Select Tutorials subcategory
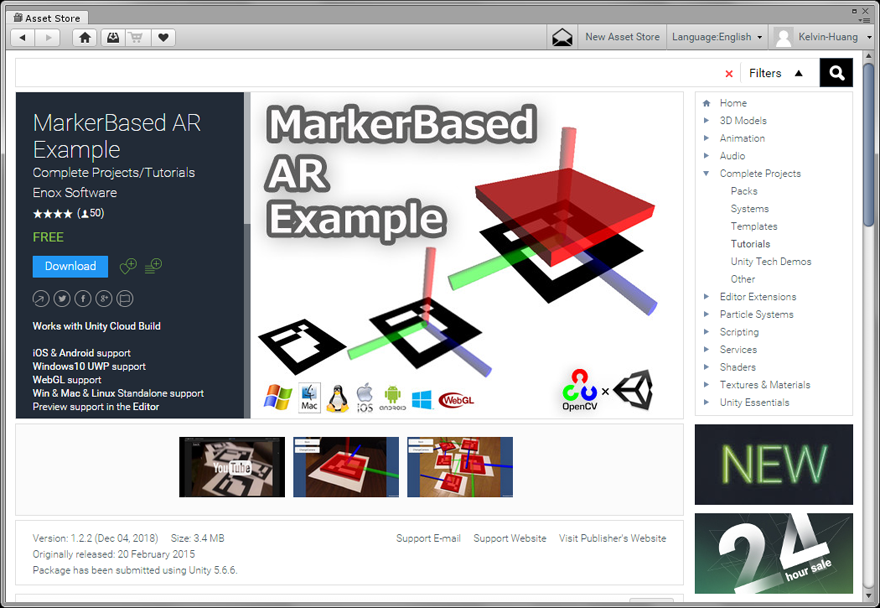The width and height of the screenshot is (880, 608). (750, 244)
